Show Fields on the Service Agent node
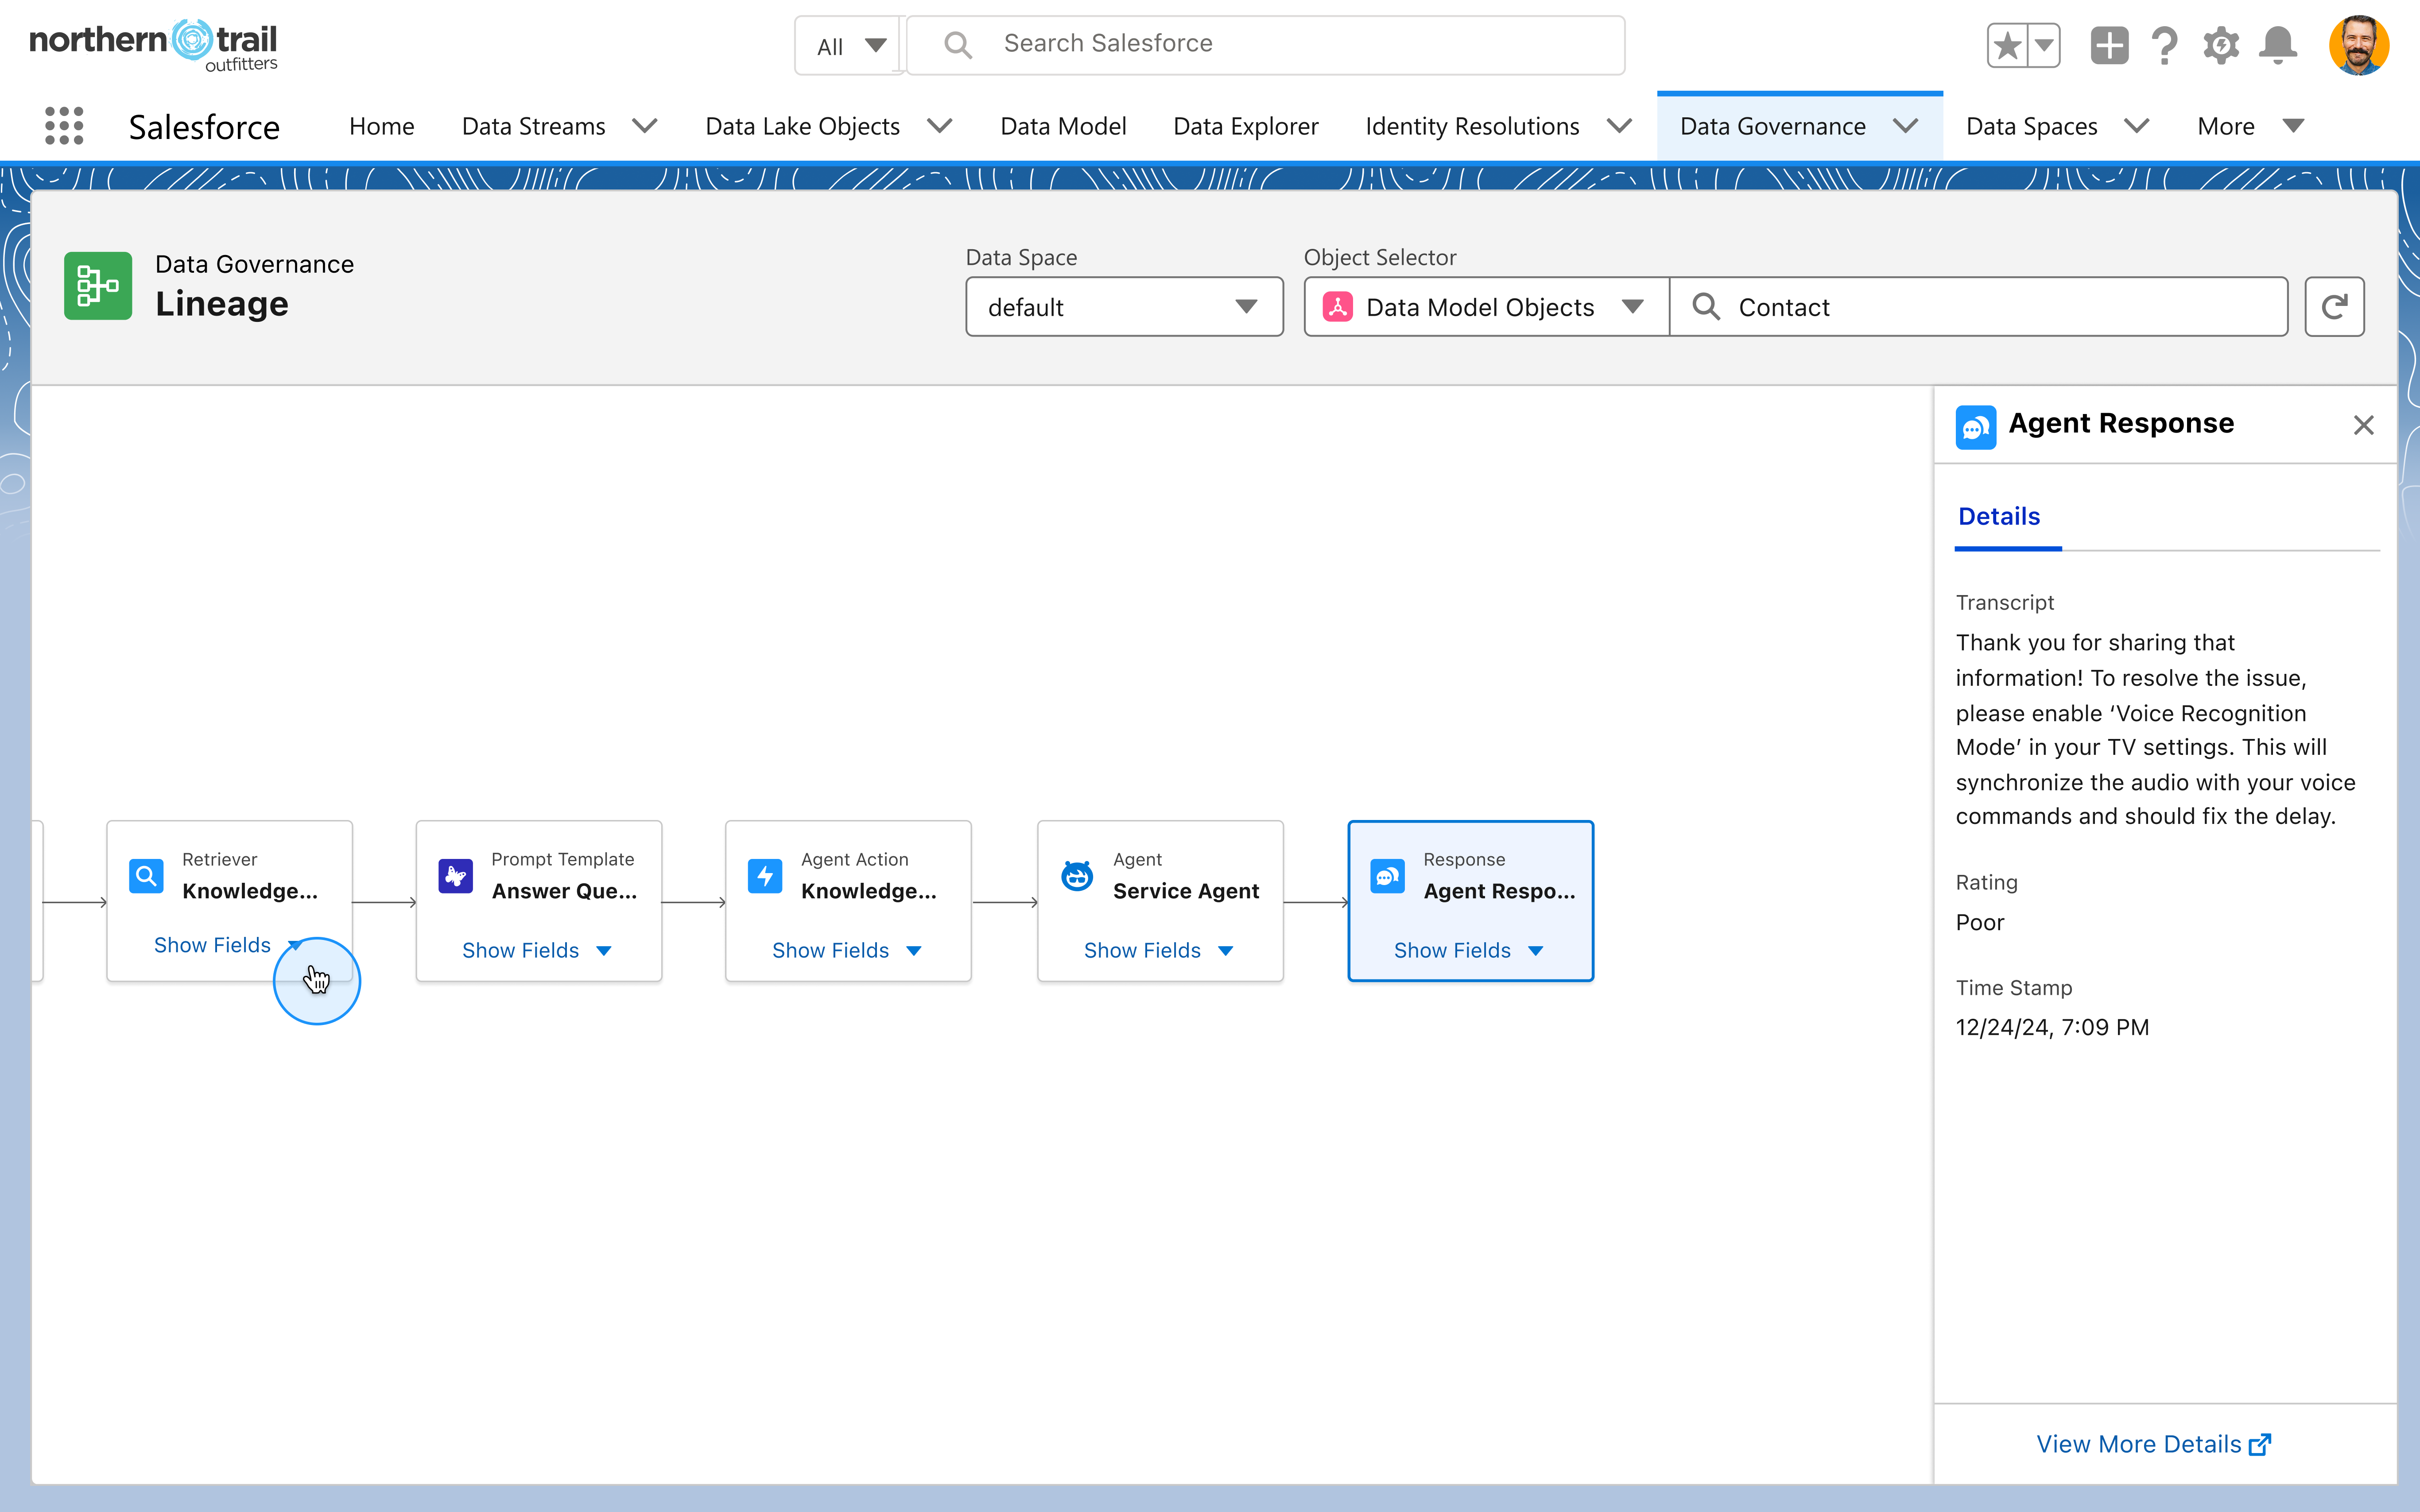This screenshot has width=2420, height=1512. pos(1159,950)
